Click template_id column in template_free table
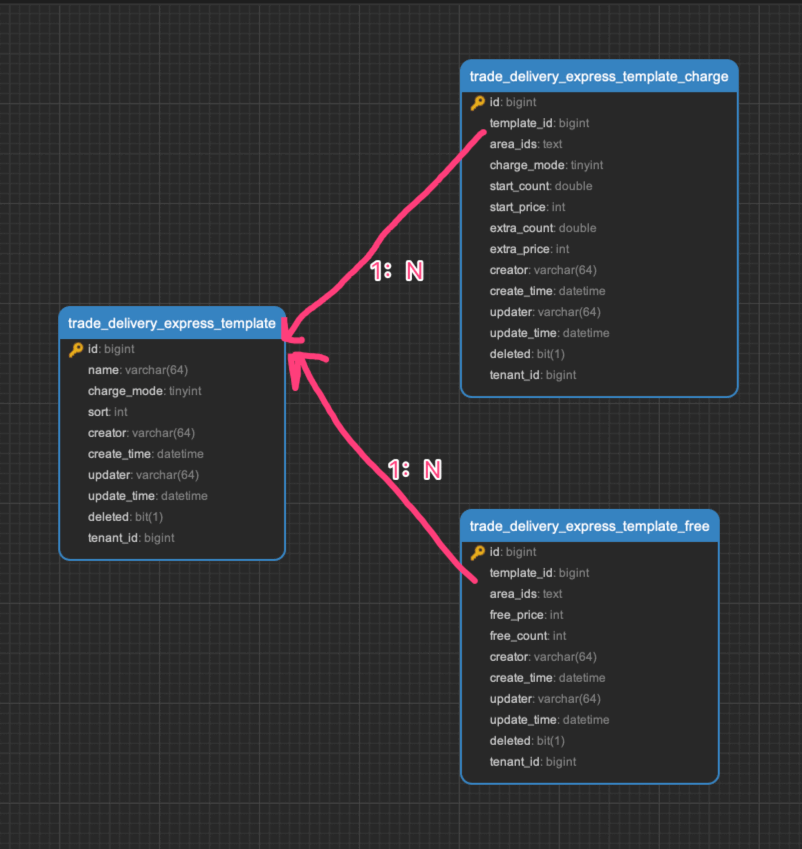 pos(539,573)
